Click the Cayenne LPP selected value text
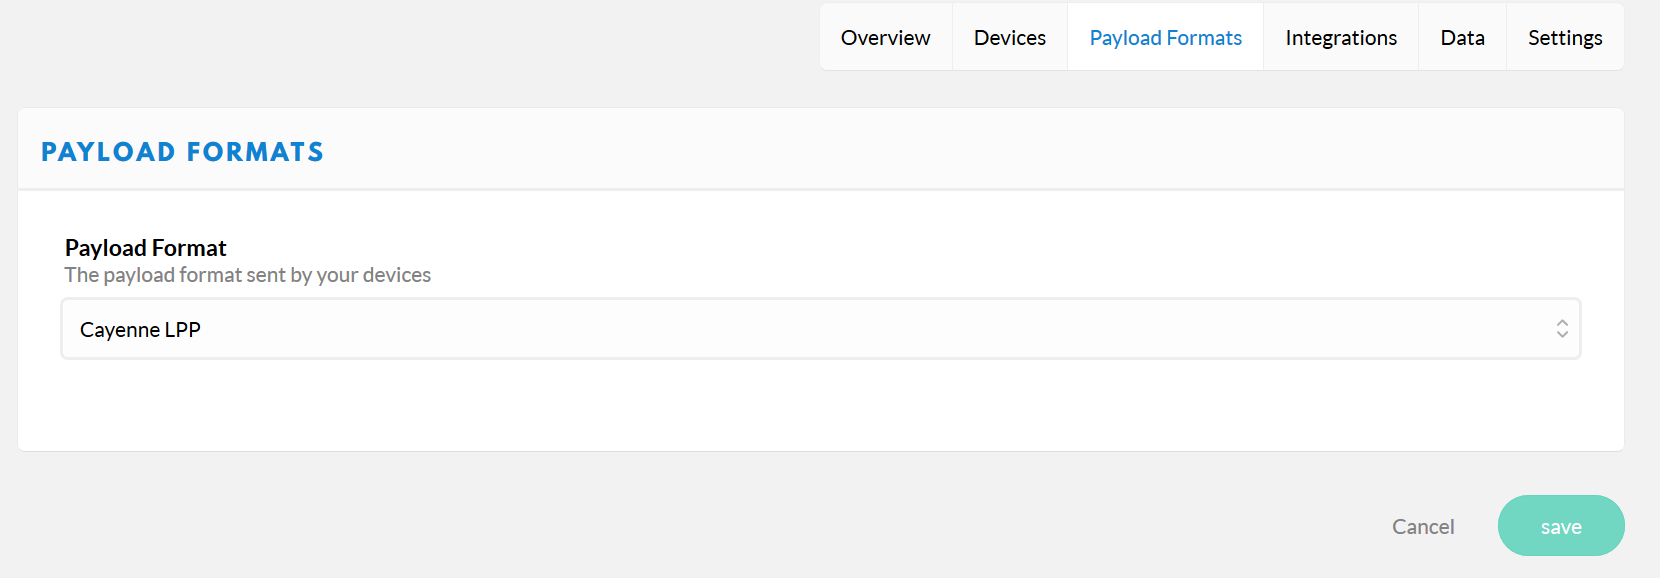Image resolution: width=1660 pixels, height=578 pixels. (140, 330)
